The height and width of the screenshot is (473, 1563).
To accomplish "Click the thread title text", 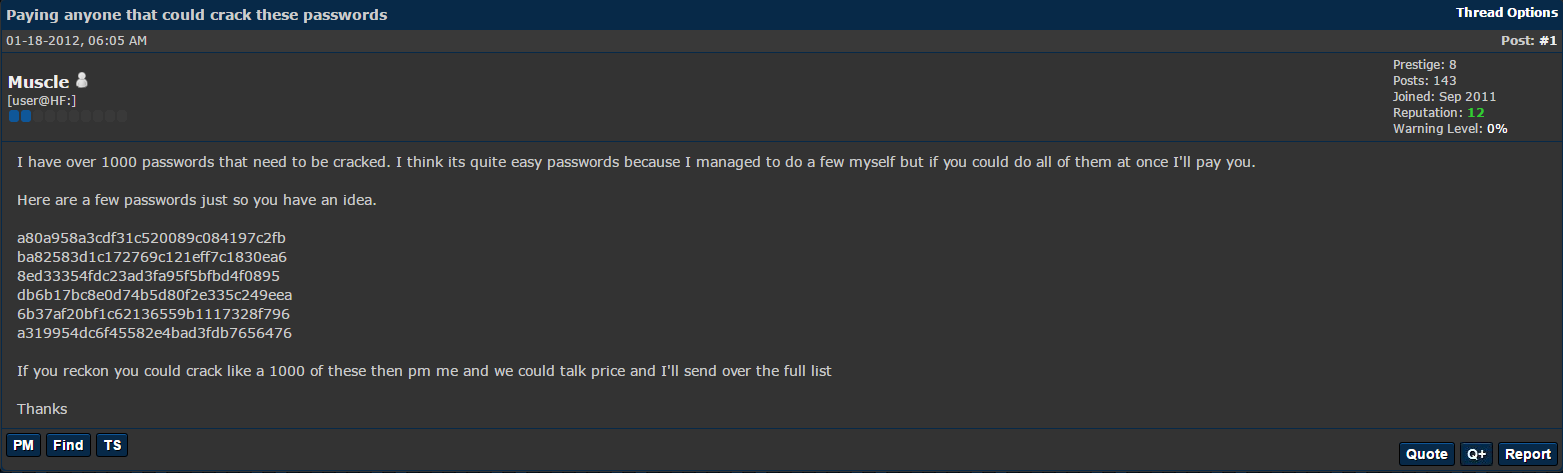I will pos(197,15).
